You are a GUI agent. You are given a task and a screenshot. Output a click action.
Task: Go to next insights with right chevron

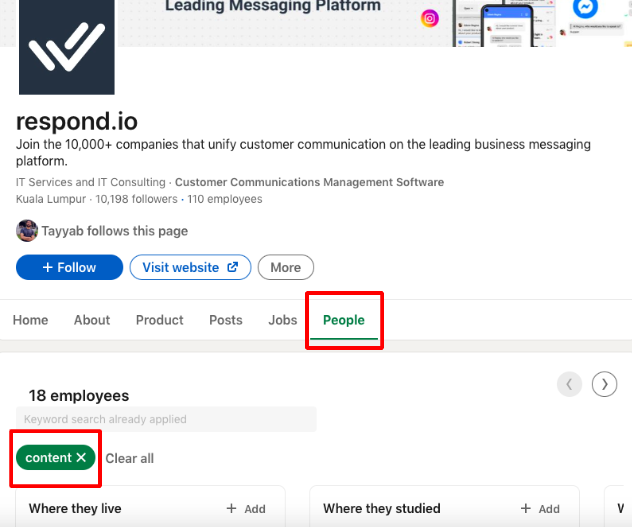coord(604,384)
